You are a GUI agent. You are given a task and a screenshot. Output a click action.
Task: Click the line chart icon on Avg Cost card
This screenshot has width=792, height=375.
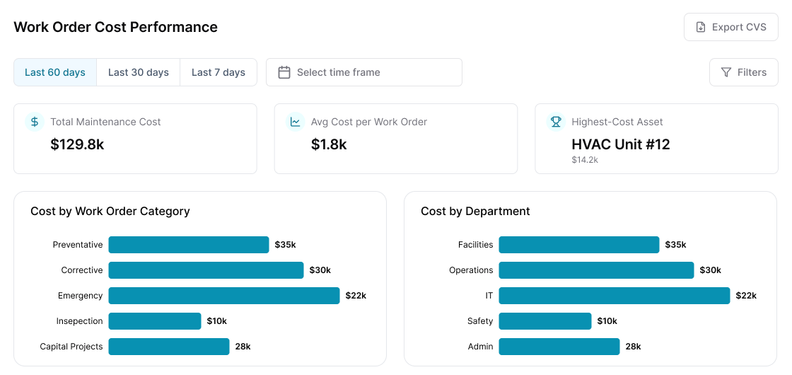[x=295, y=122]
